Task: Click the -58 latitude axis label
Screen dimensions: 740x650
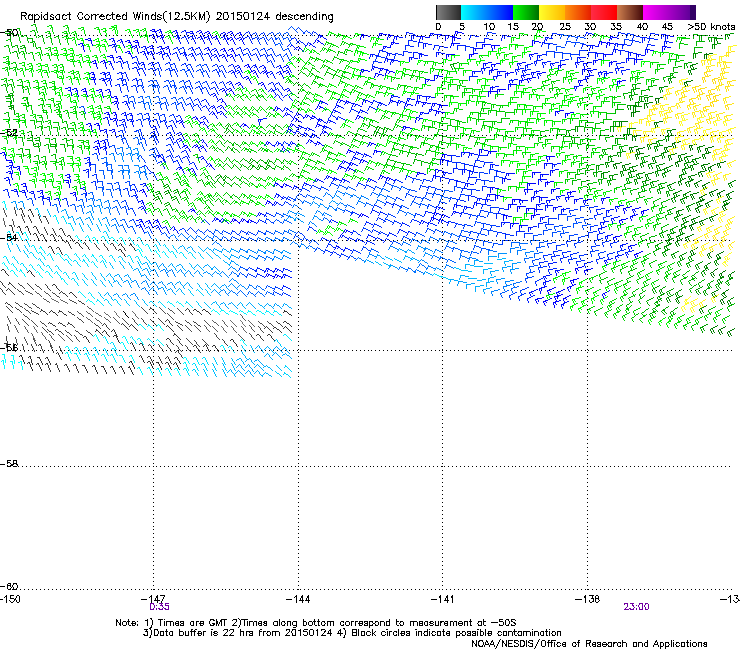Action: tap(9, 464)
